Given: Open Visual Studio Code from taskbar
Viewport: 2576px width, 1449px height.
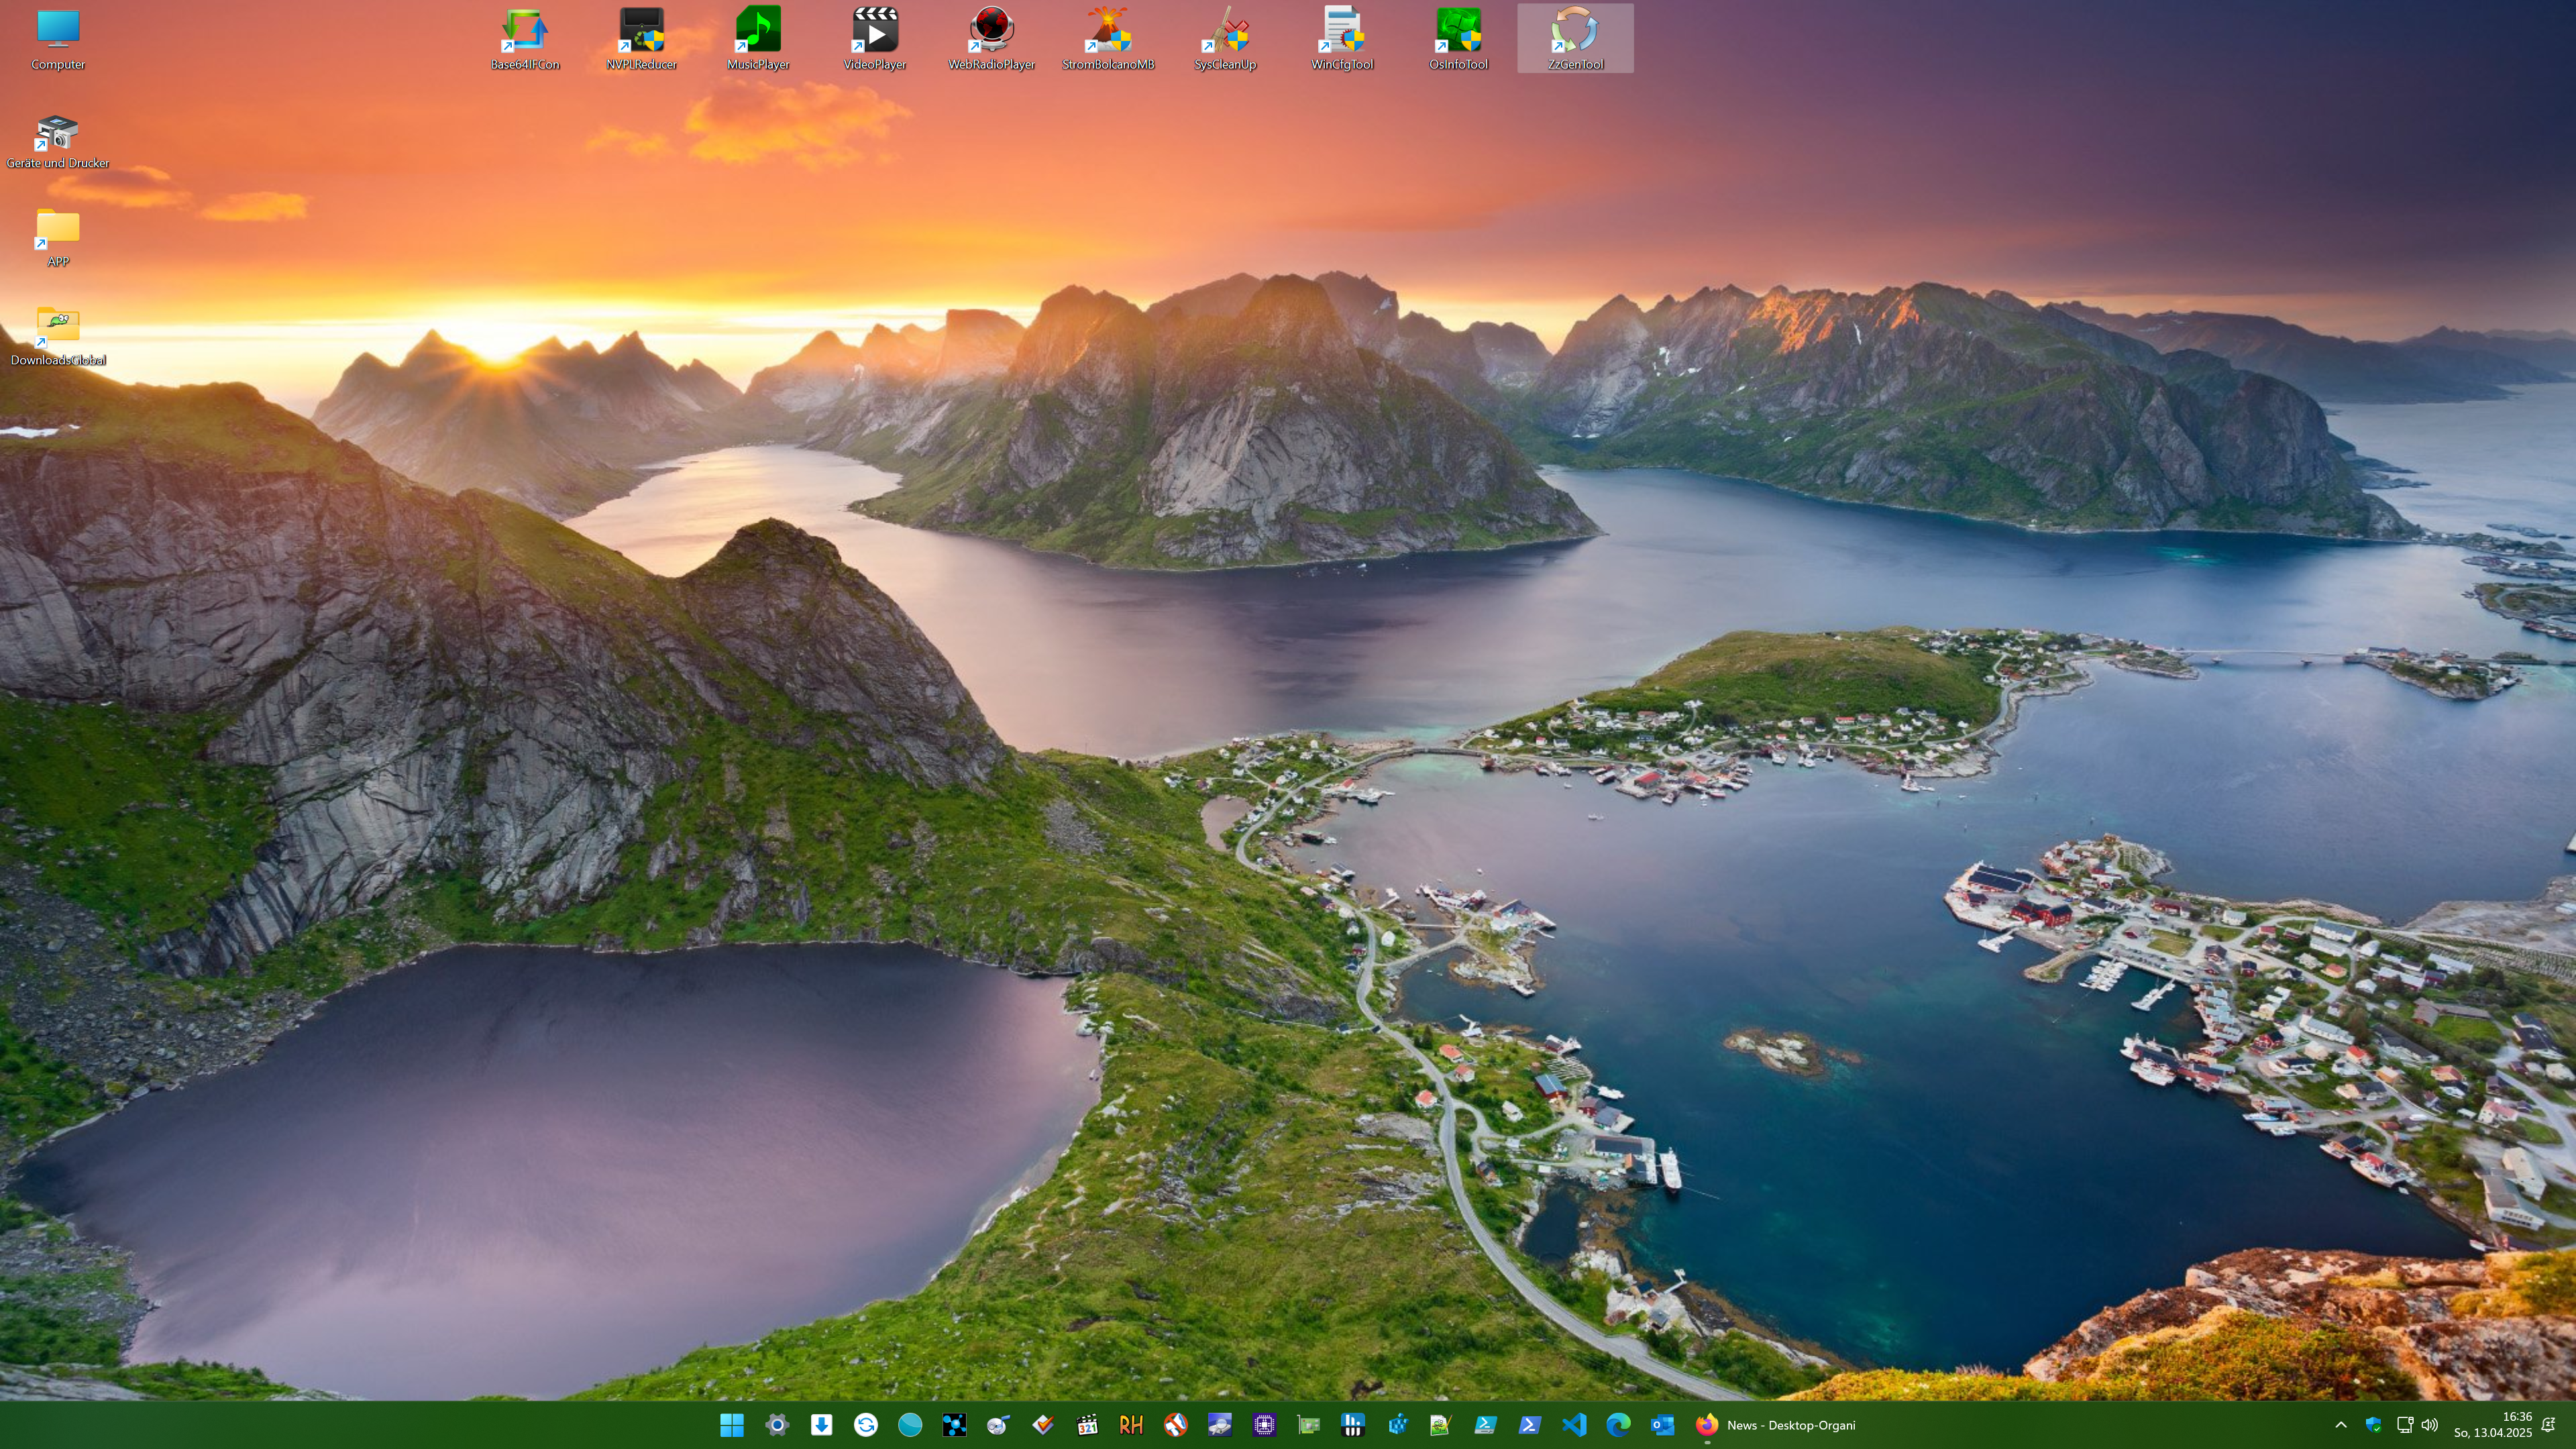Looking at the screenshot, I should point(1573,1424).
